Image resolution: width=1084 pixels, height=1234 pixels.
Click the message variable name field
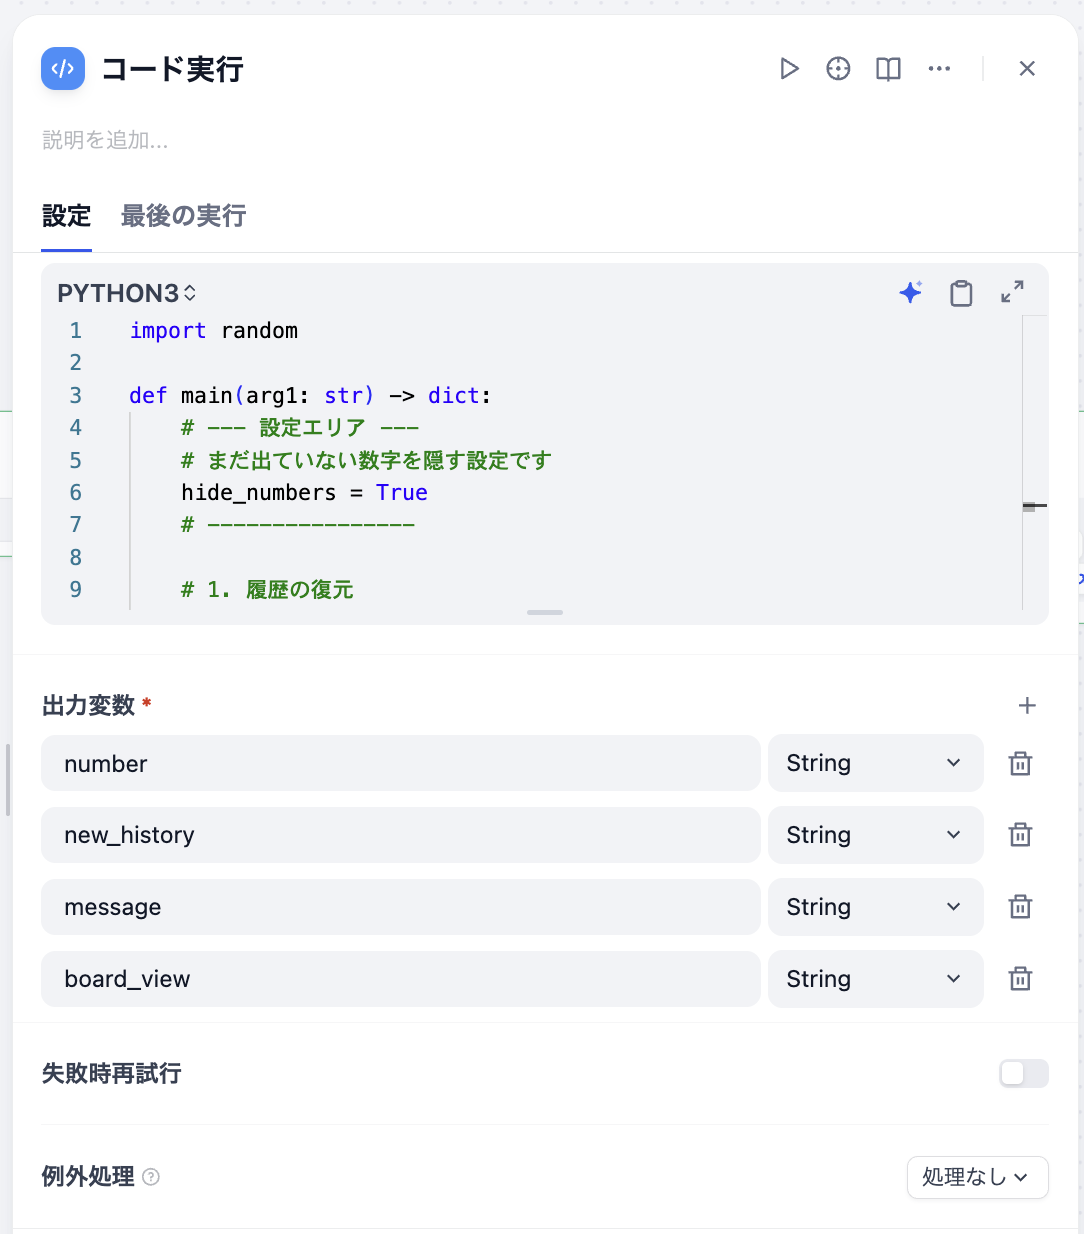pos(400,907)
